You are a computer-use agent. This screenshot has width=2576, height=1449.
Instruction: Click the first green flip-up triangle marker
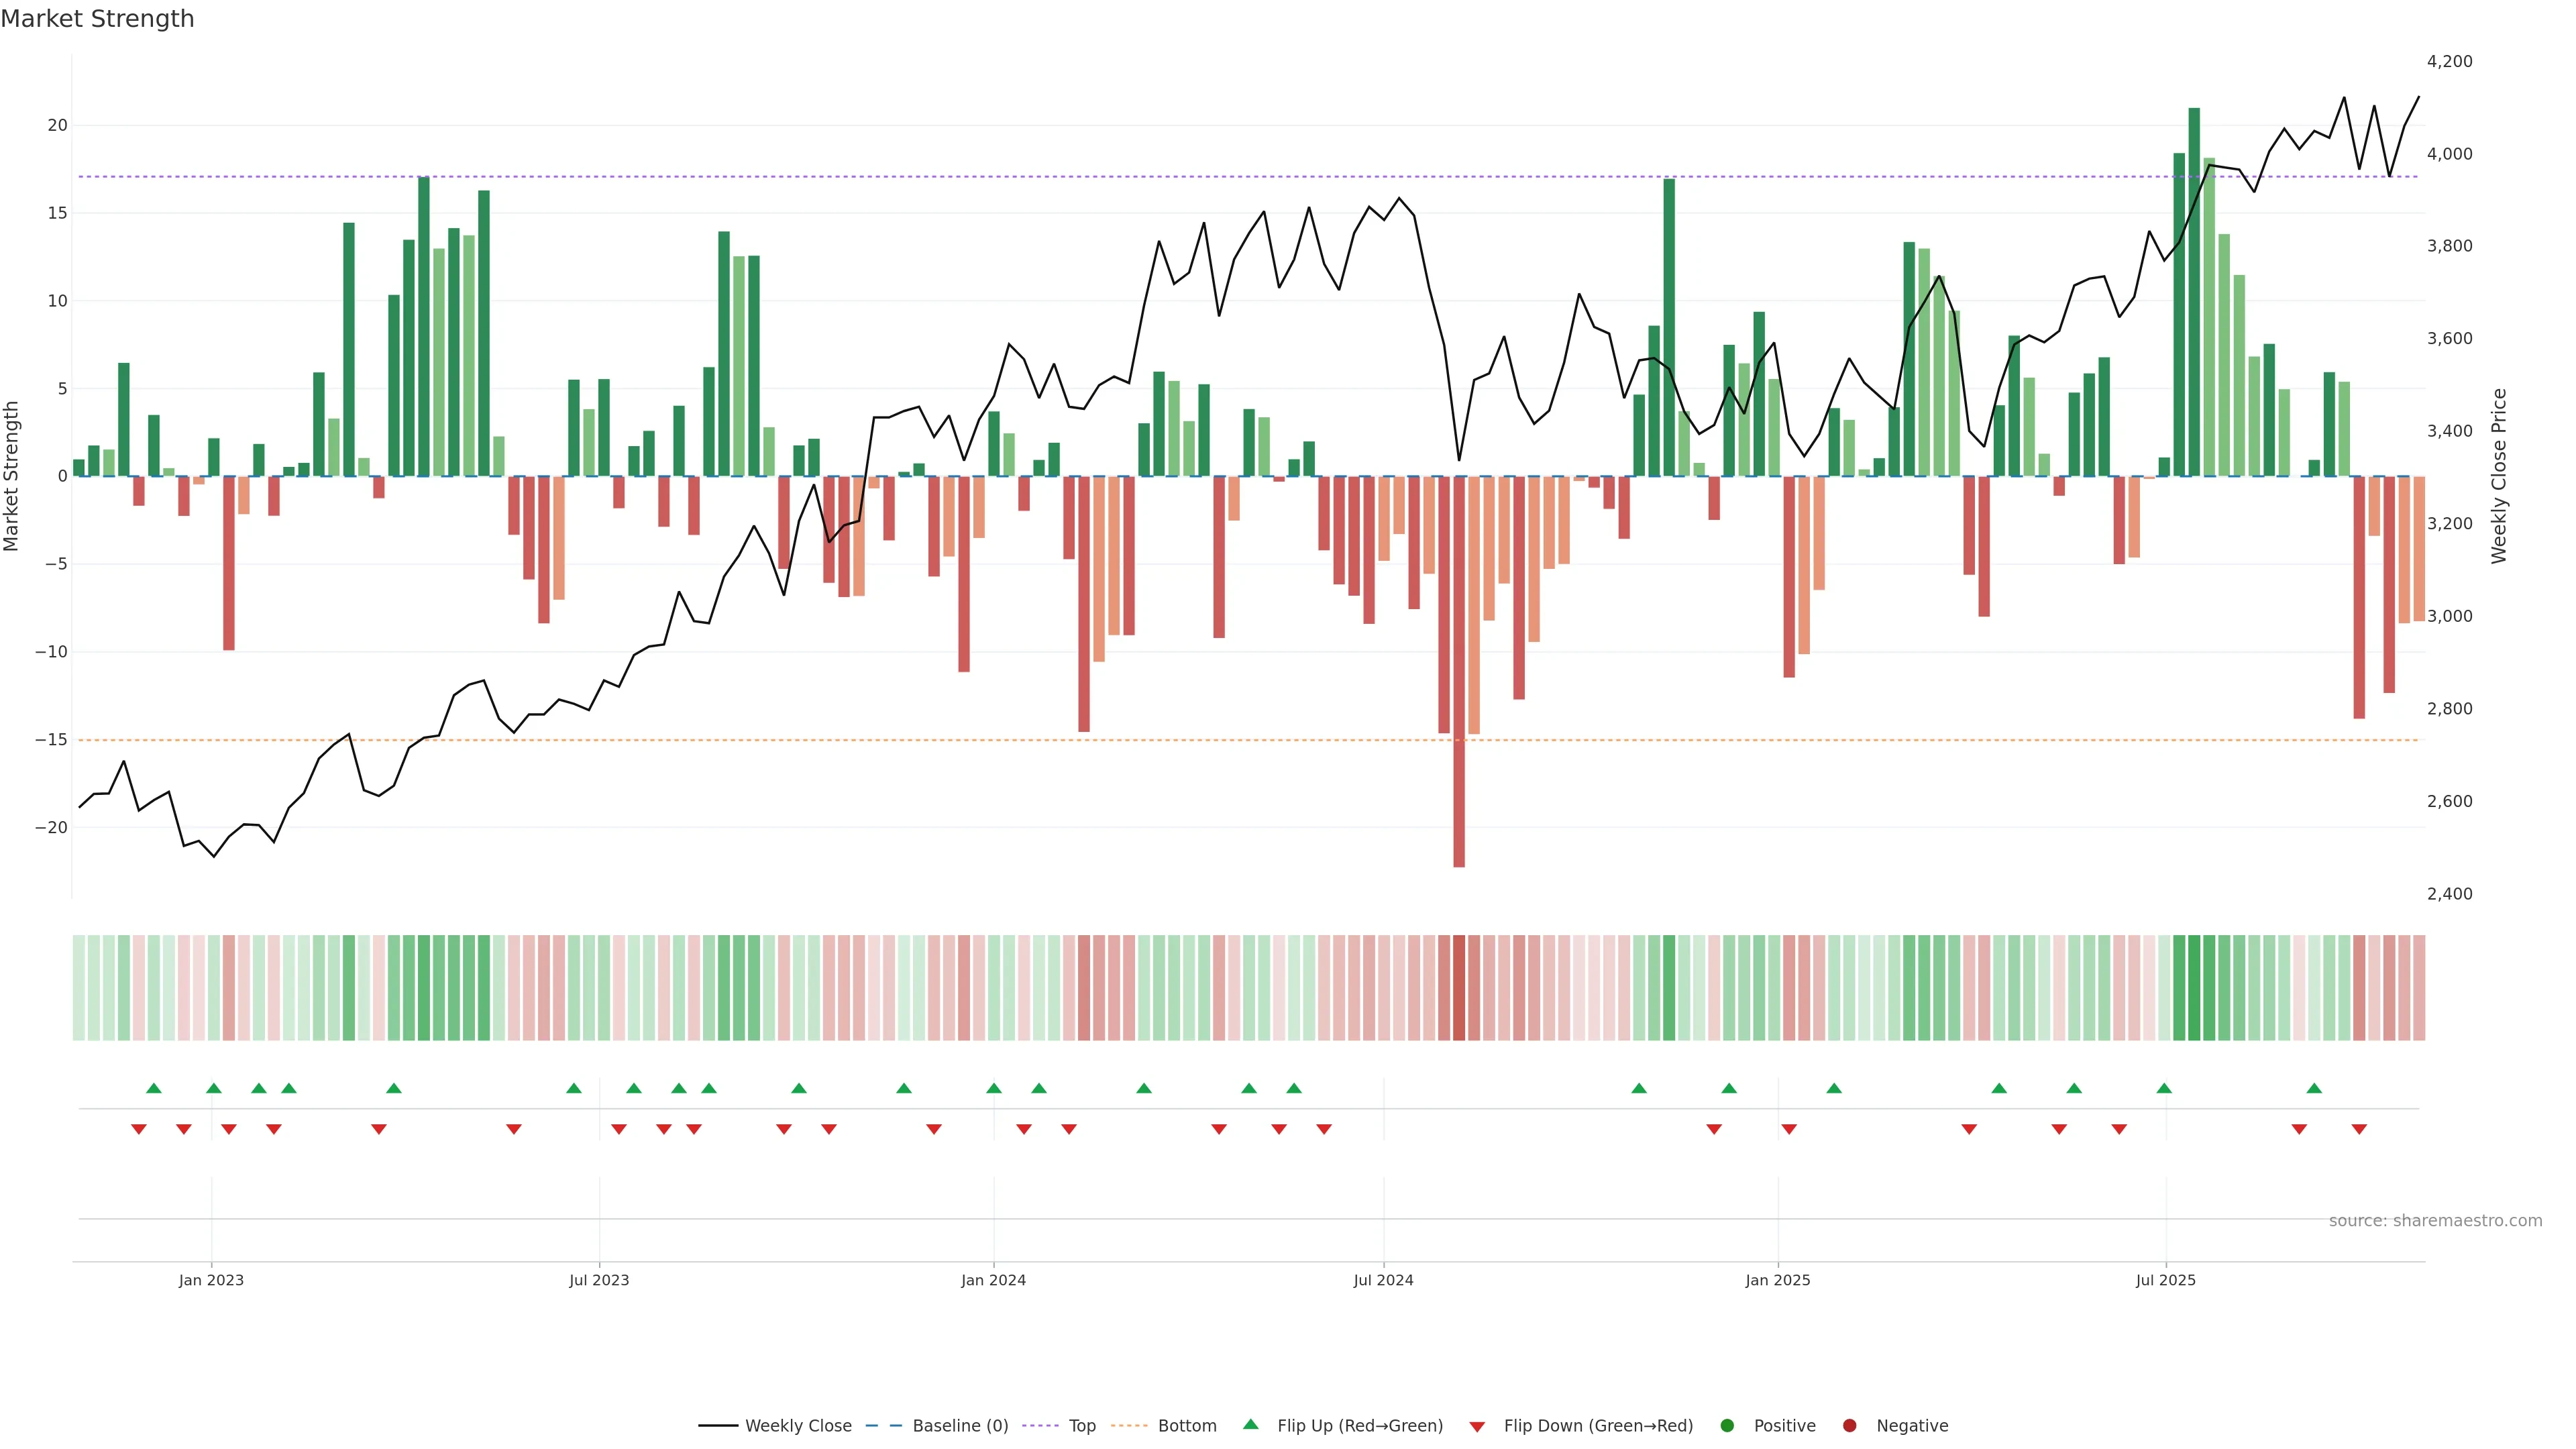(x=153, y=1088)
